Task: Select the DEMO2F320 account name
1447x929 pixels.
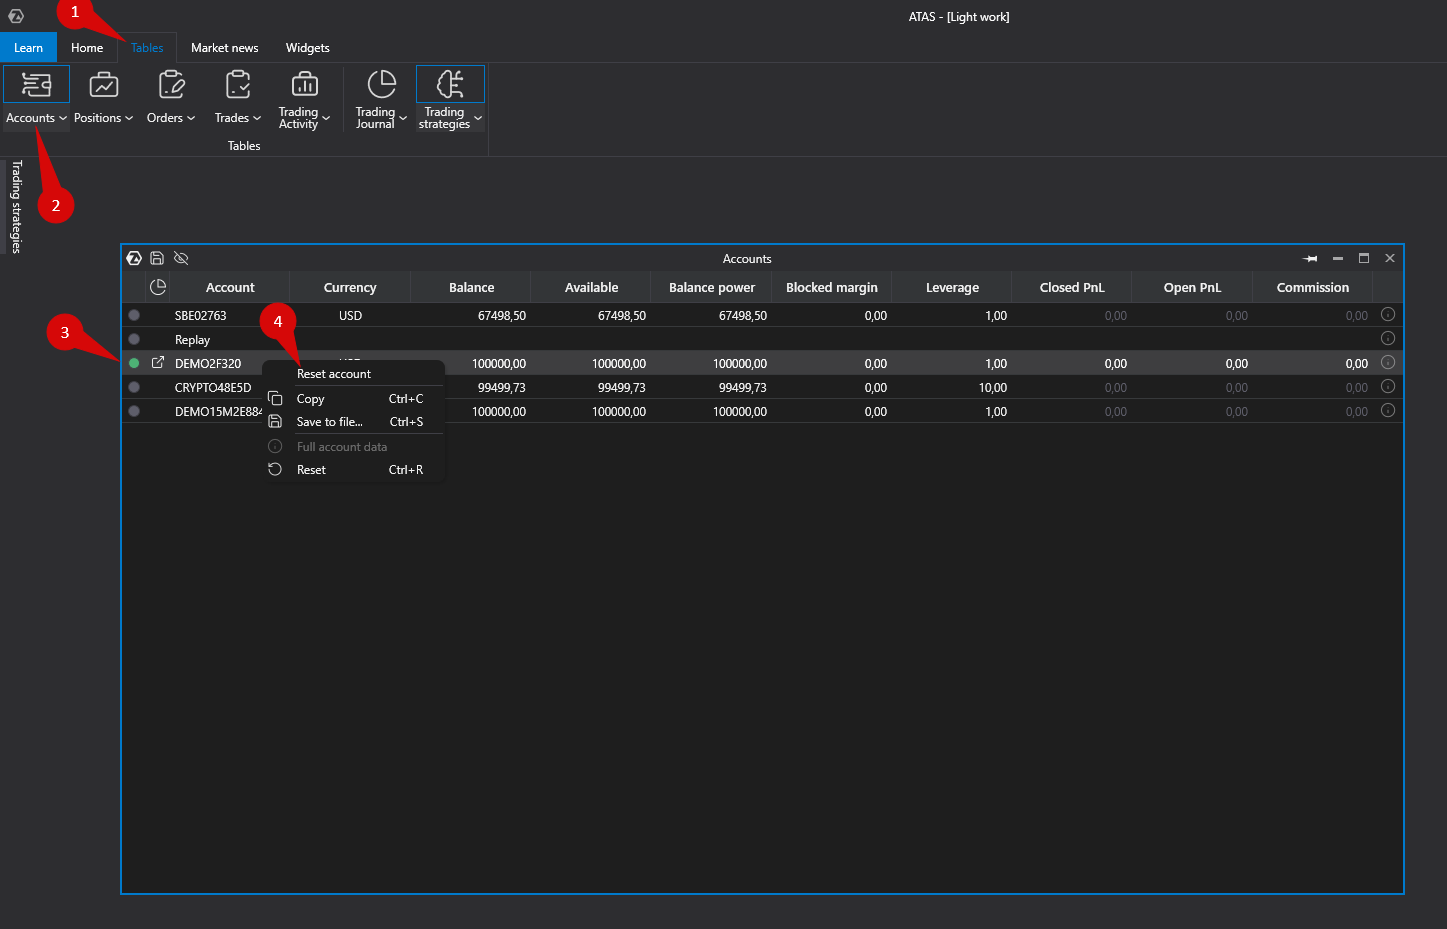Action: tap(208, 364)
